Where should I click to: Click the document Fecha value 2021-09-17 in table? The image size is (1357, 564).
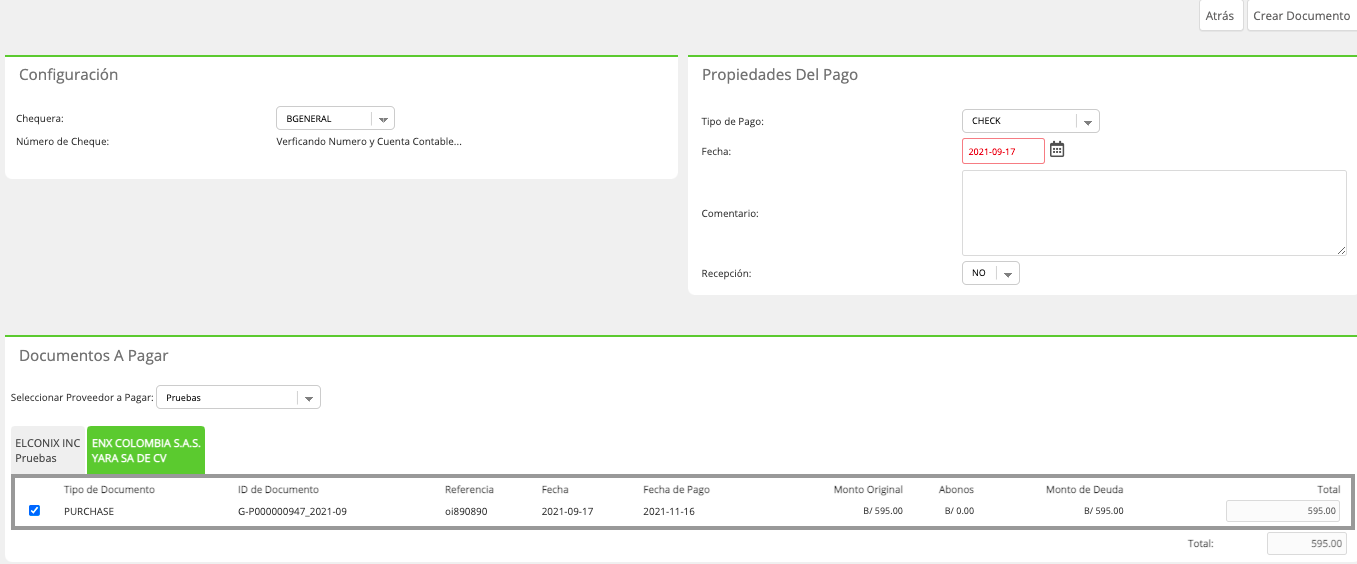point(568,511)
